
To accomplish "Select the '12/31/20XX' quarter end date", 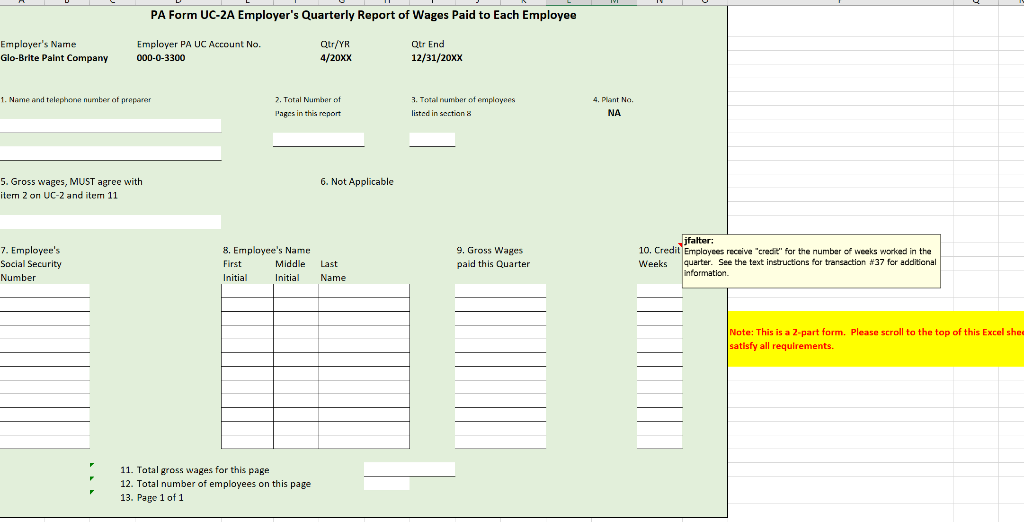I will pyautogui.click(x=437, y=58).
